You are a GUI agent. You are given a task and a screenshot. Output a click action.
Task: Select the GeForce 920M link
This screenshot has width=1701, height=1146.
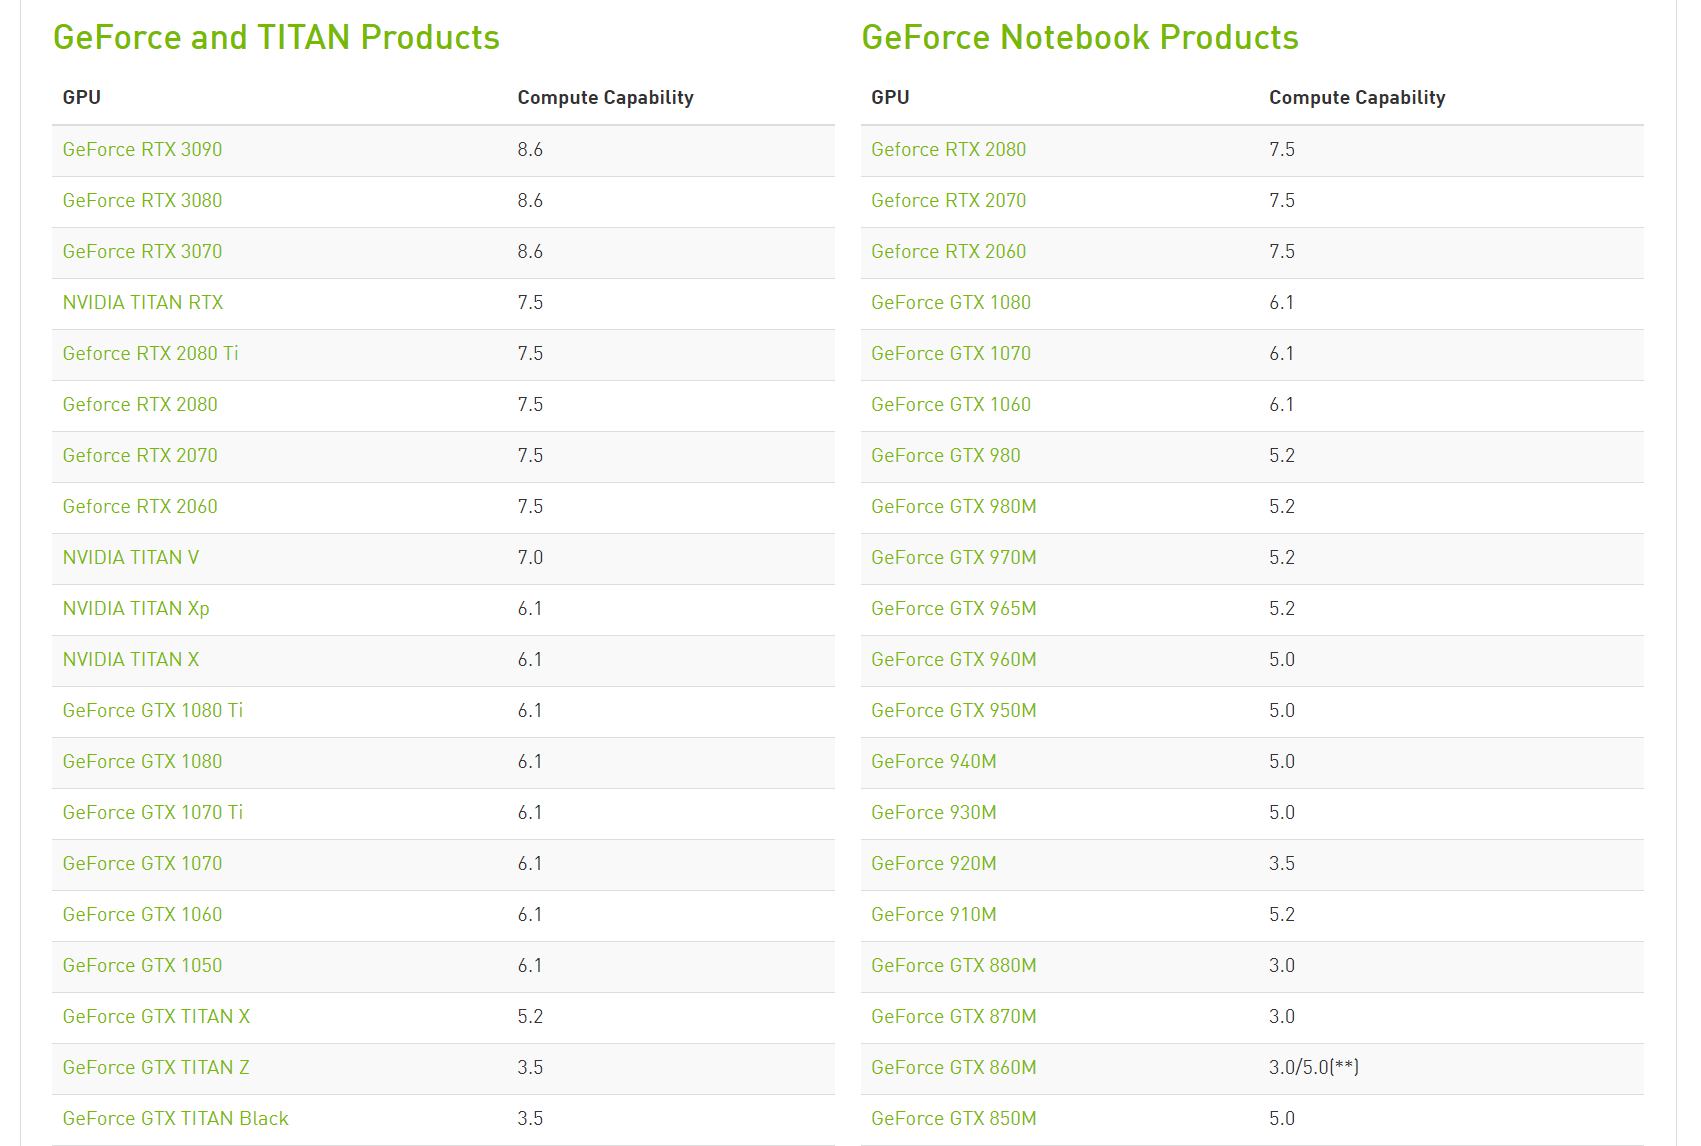click(x=934, y=864)
